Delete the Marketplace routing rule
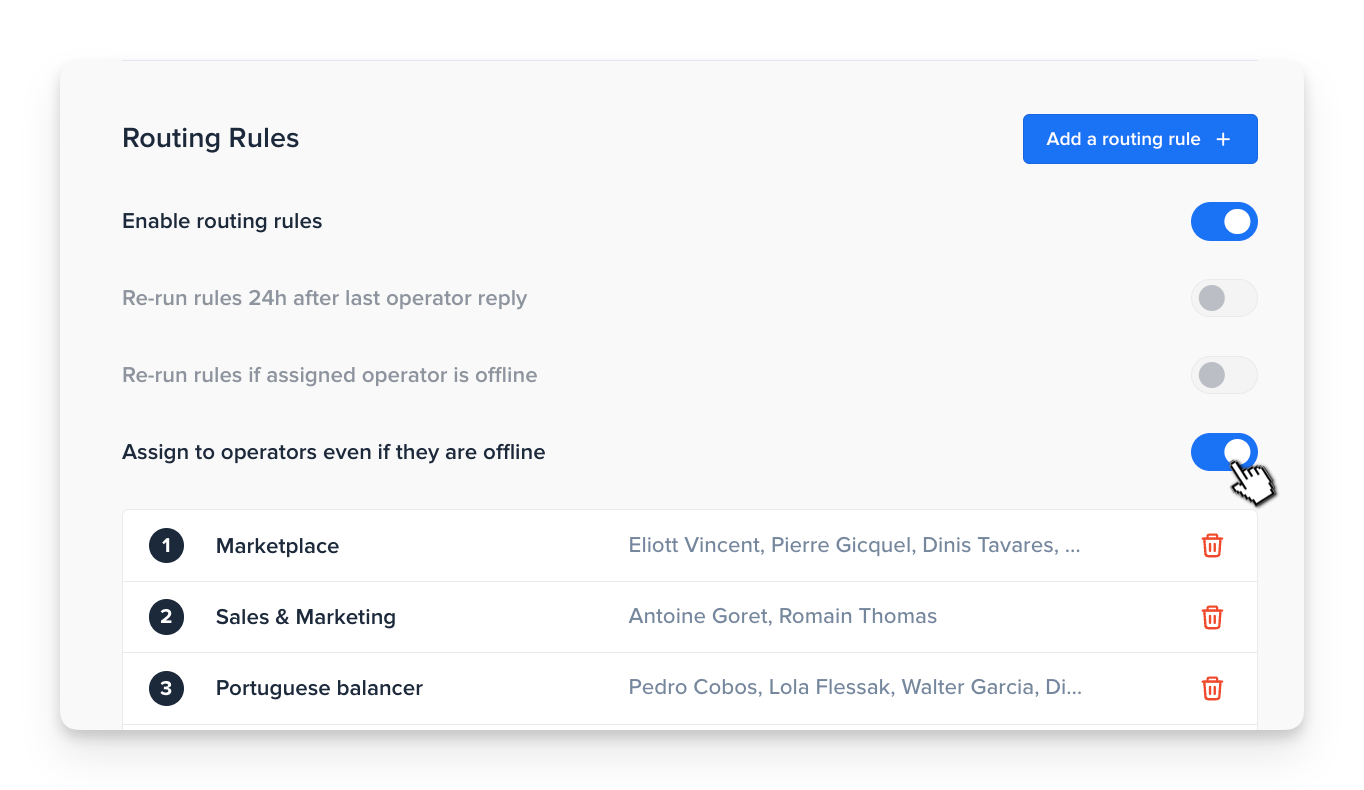Screen dimensions: 1364x790 [x=1212, y=545]
